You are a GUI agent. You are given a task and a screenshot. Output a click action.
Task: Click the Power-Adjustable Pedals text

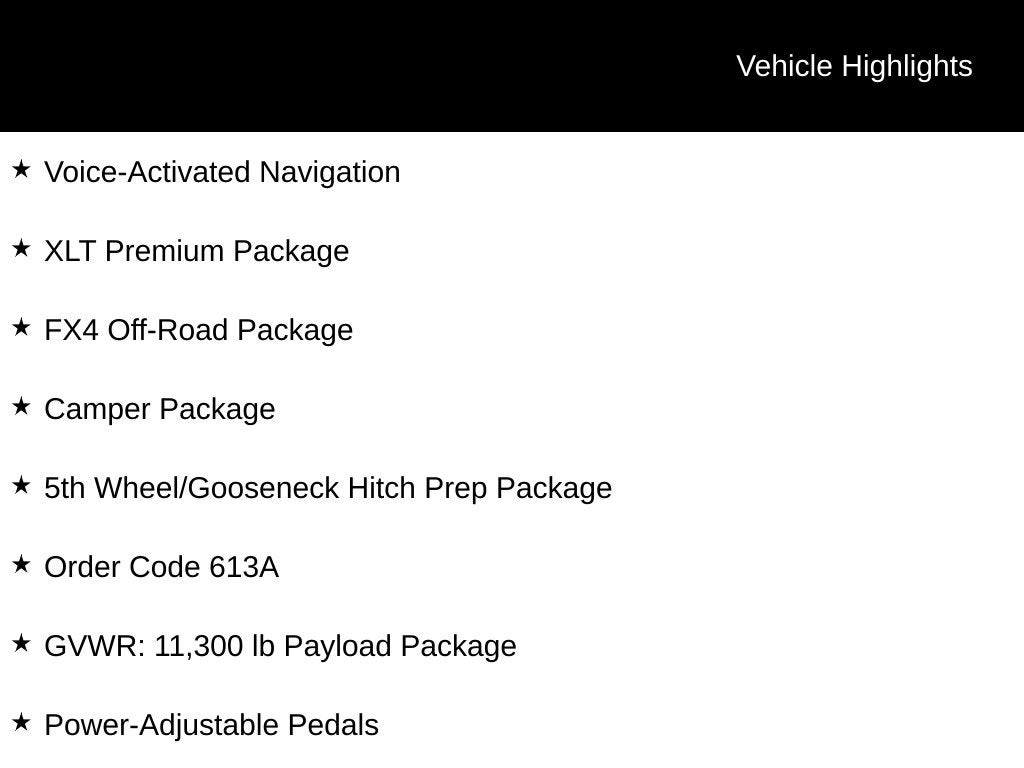[211, 726]
